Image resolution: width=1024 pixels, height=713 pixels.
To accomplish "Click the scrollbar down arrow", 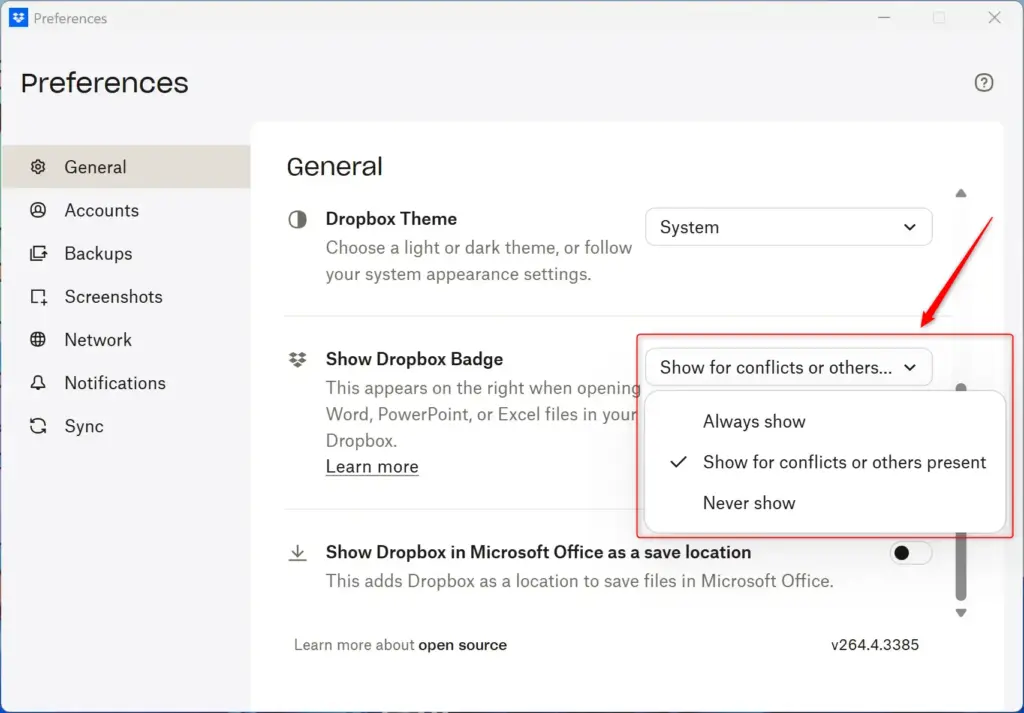I will point(961,612).
